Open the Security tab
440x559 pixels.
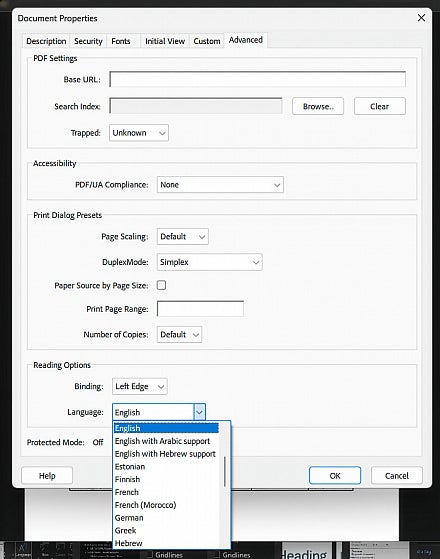pyautogui.click(x=88, y=41)
